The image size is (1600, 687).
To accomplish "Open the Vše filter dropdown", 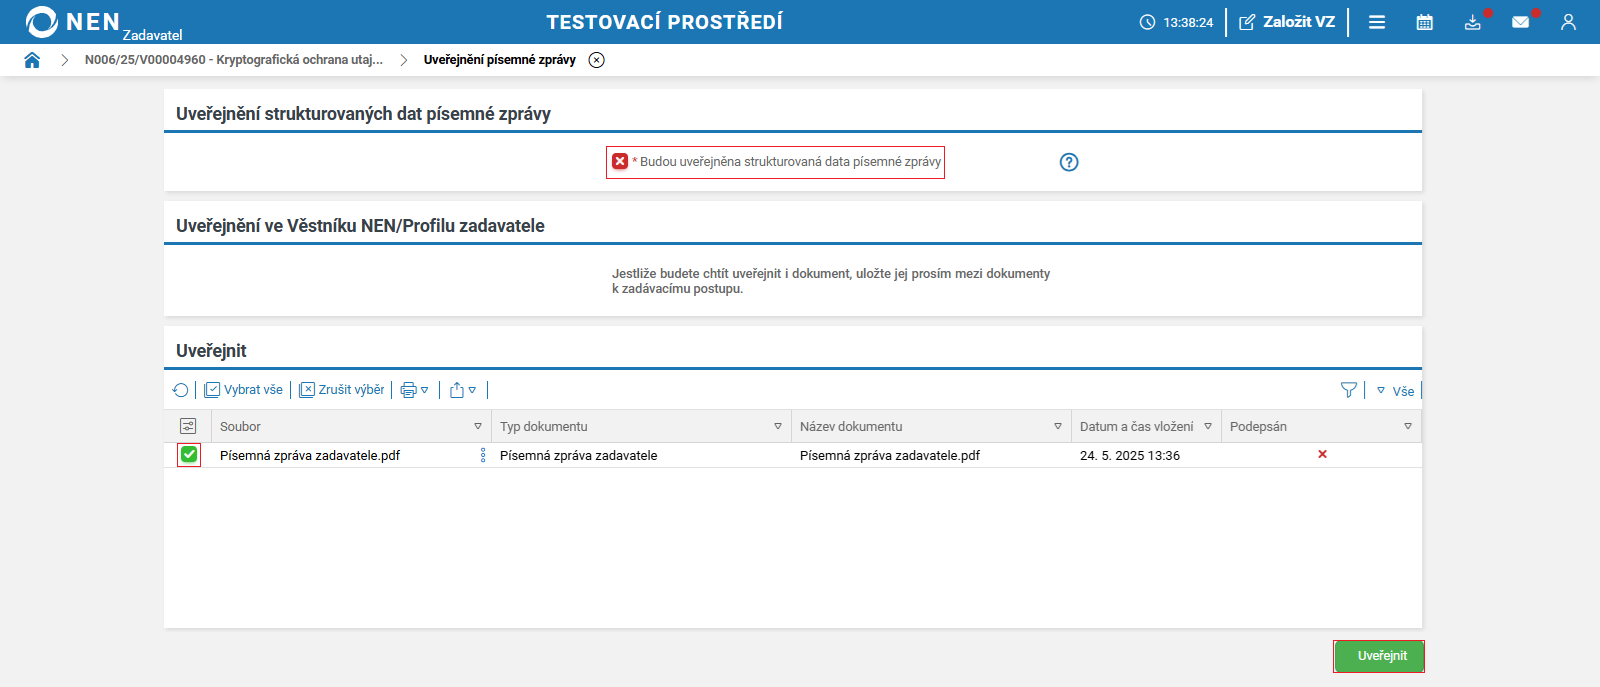I will 1396,391.
